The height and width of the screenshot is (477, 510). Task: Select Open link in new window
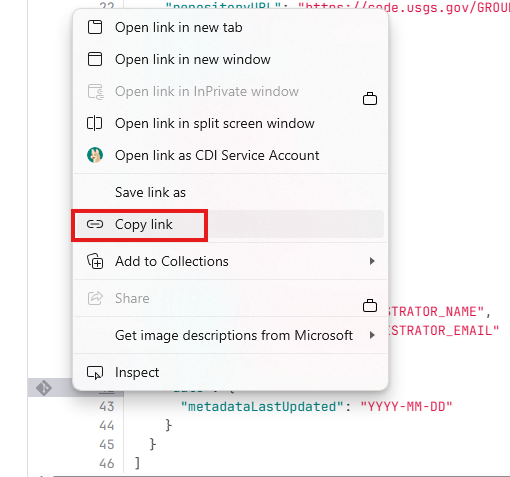coord(230,59)
